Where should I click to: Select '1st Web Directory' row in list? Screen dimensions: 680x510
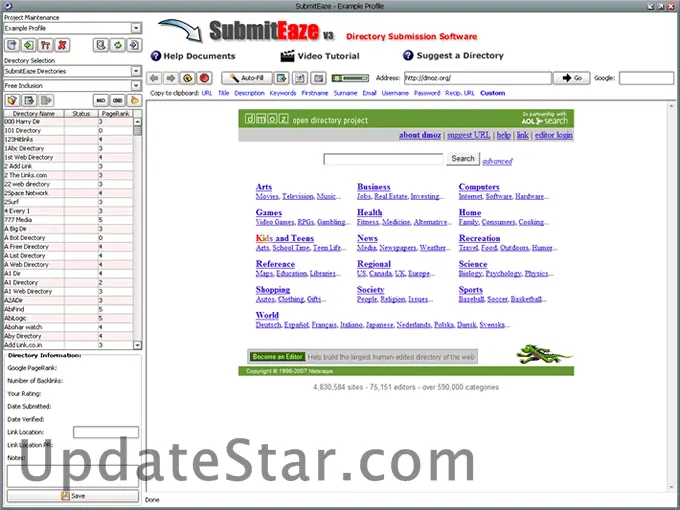69,157
